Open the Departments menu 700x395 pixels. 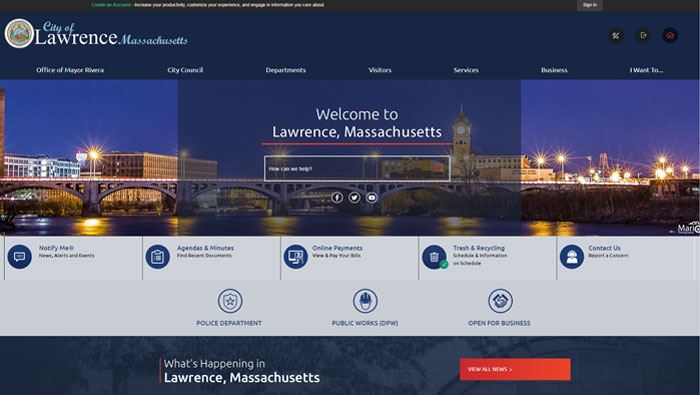click(x=286, y=70)
